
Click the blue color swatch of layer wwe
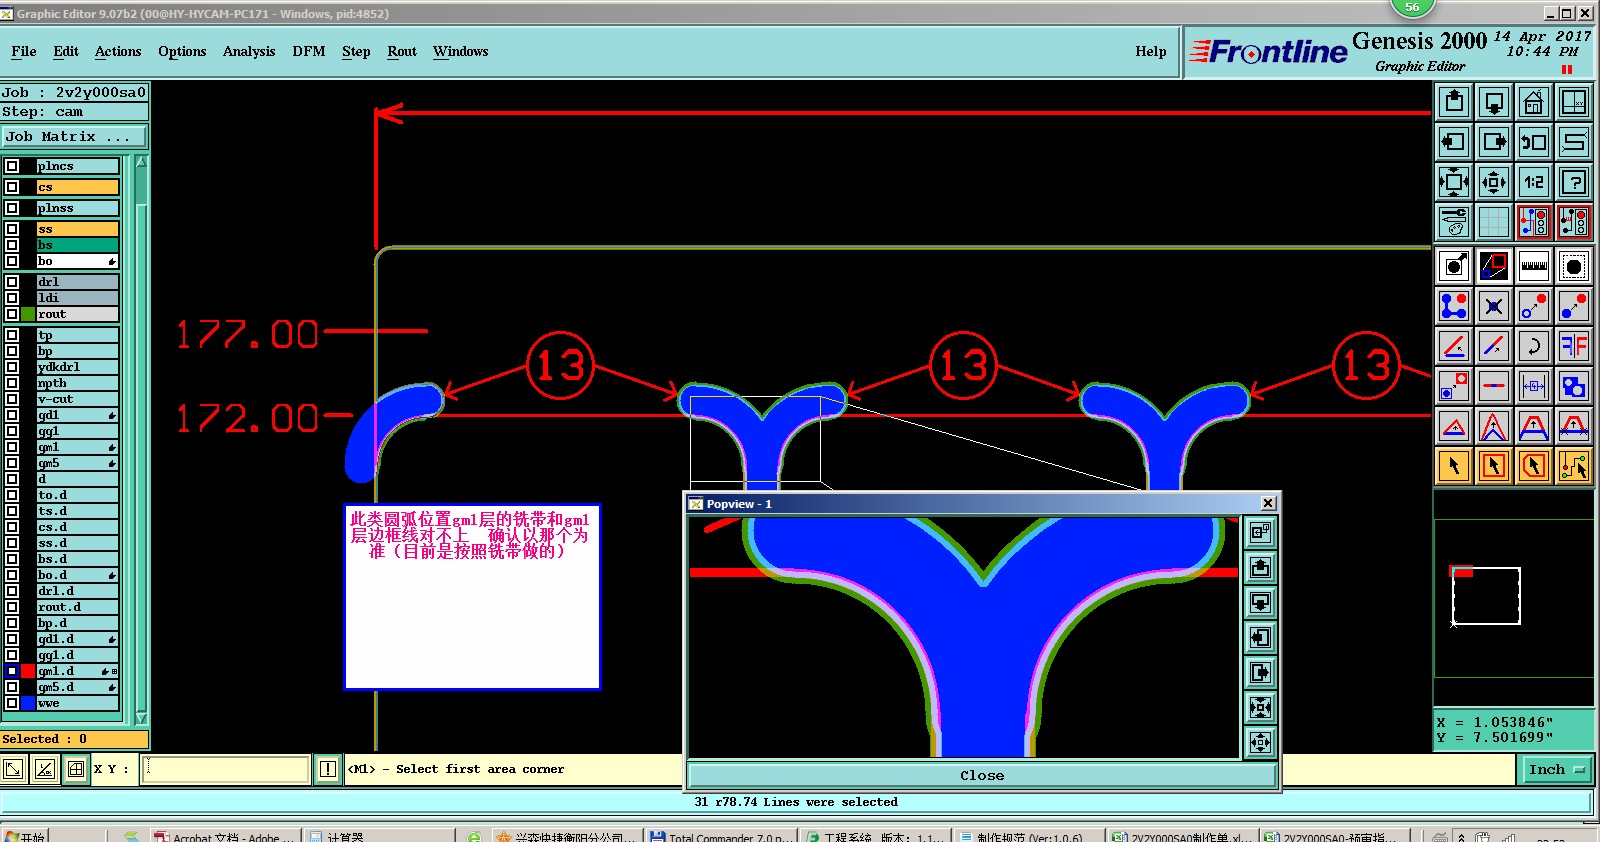click(x=28, y=703)
